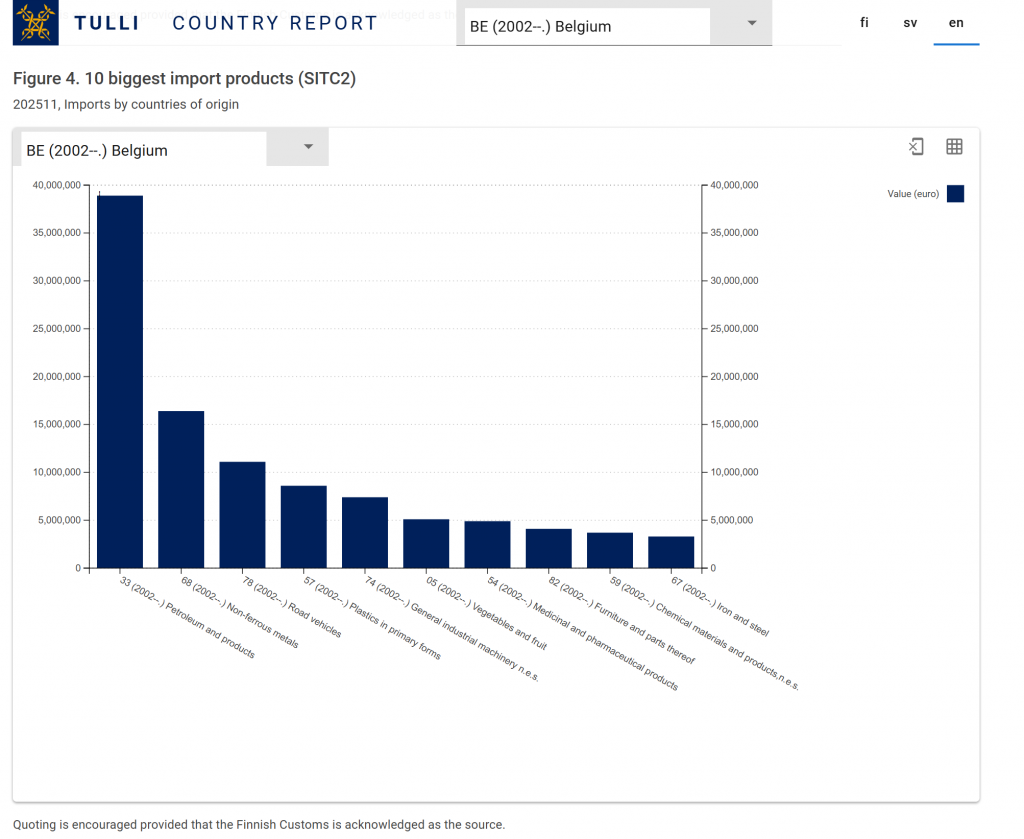Screen dimensions: 1024x839
Task: Expand the chart's country dropdown arrow
Action: (x=308, y=147)
